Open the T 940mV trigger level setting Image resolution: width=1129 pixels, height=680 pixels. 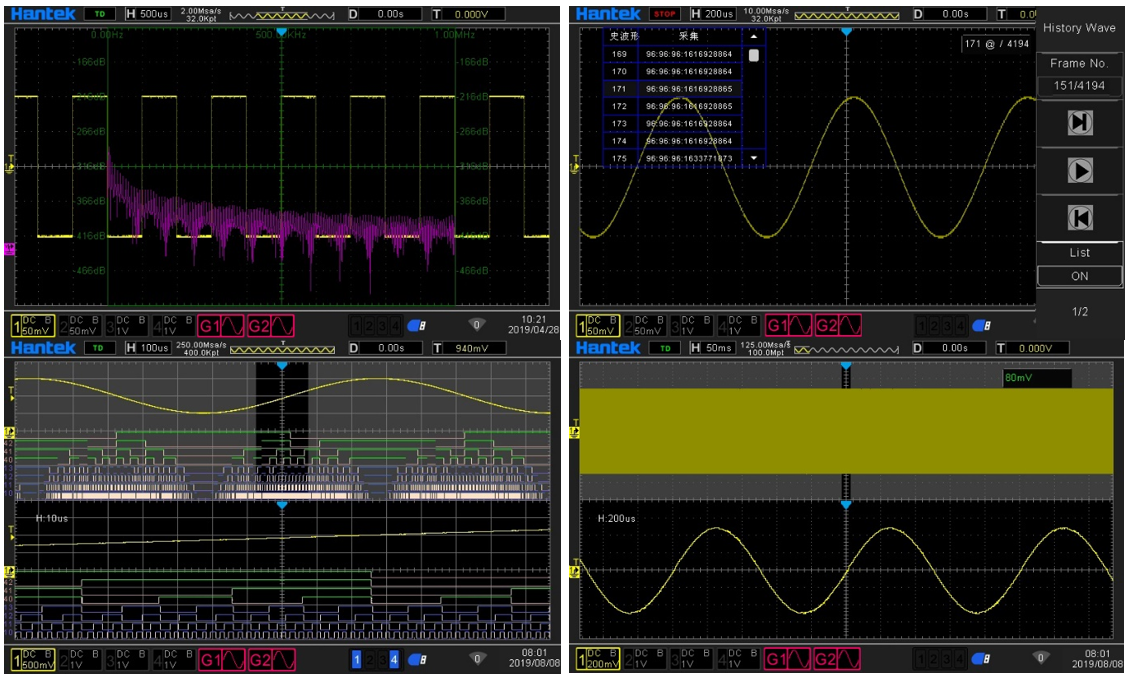(x=466, y=348)
